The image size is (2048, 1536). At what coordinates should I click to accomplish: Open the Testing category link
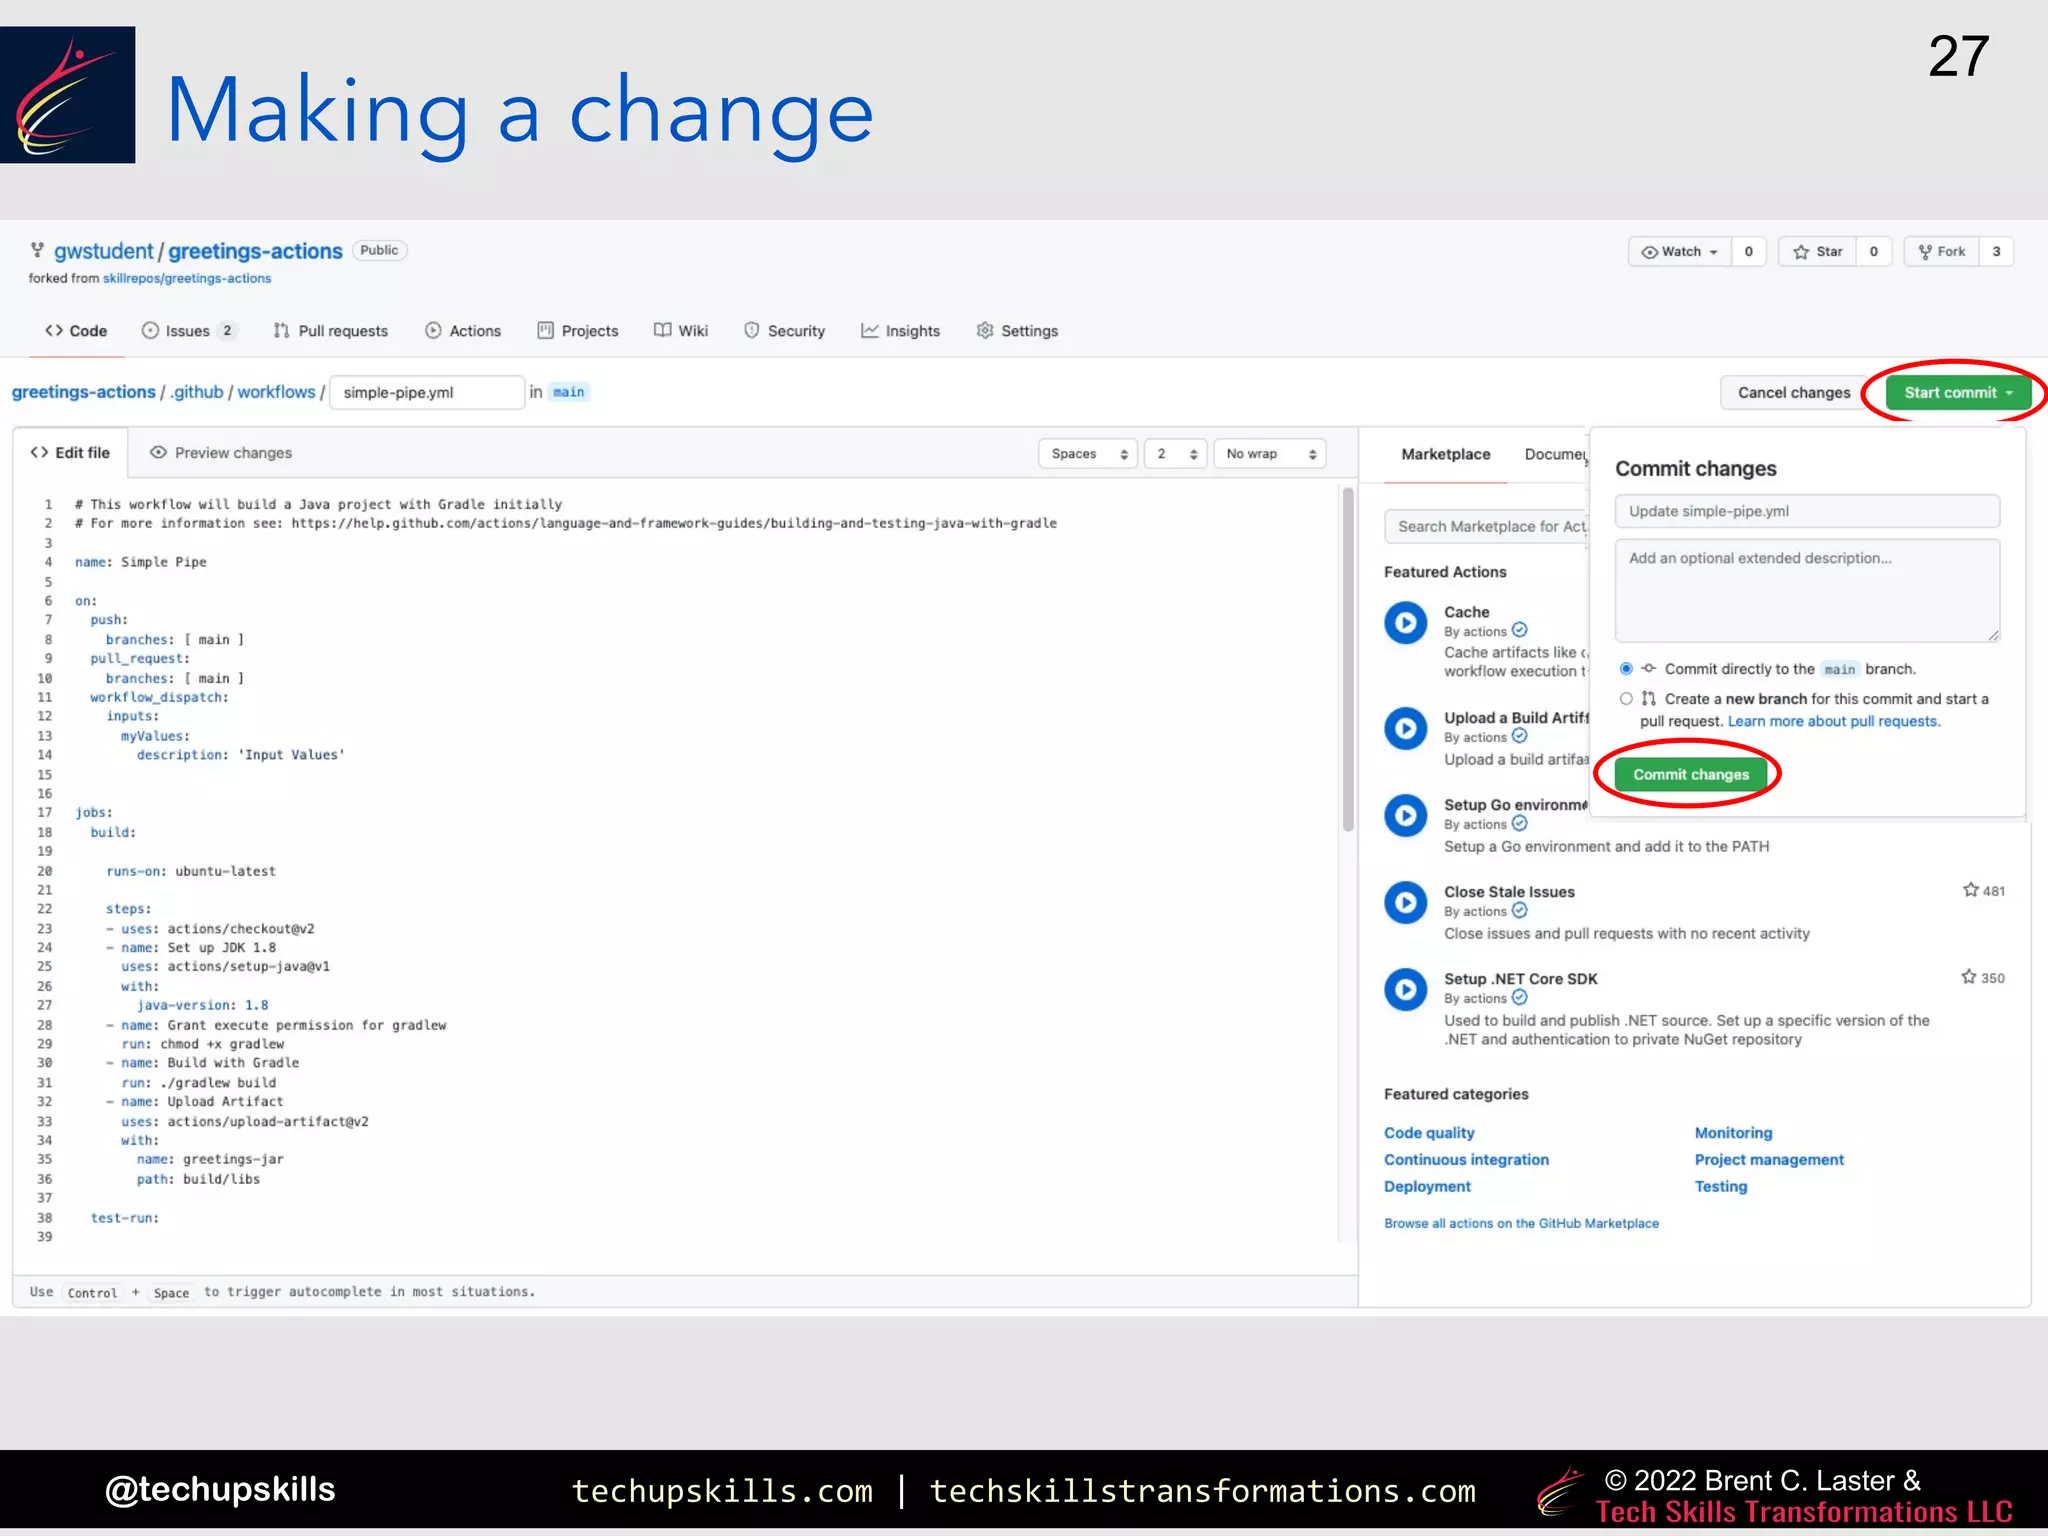(x=1721, y=1187)
